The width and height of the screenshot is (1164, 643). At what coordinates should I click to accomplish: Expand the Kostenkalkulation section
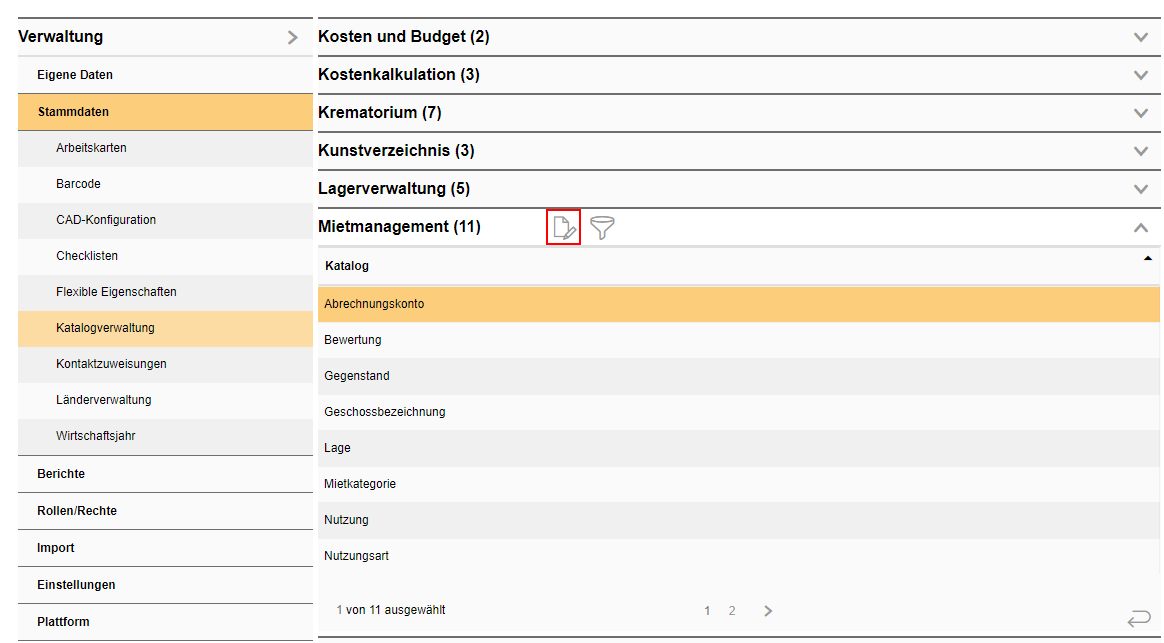click(1140, 75)
